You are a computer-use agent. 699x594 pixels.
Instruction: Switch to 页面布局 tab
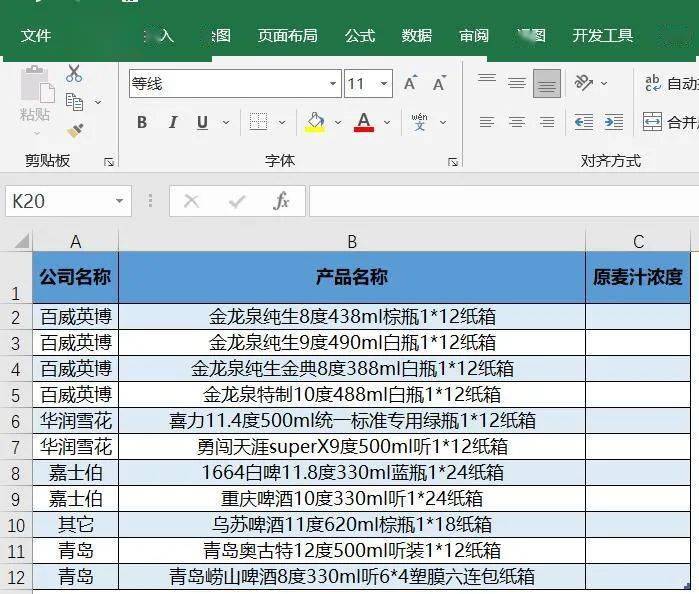click(288, 35)
